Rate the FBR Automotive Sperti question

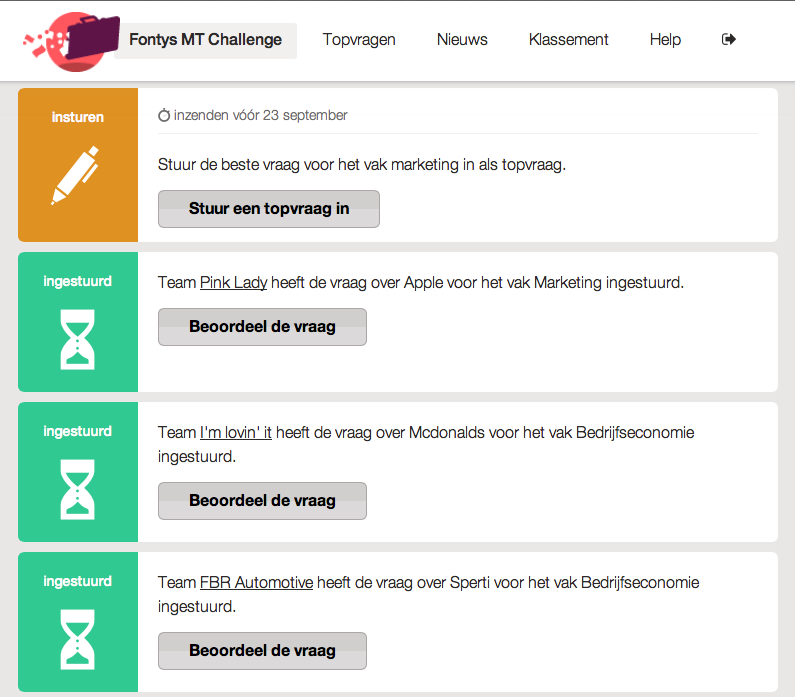[x=262, y=651]
